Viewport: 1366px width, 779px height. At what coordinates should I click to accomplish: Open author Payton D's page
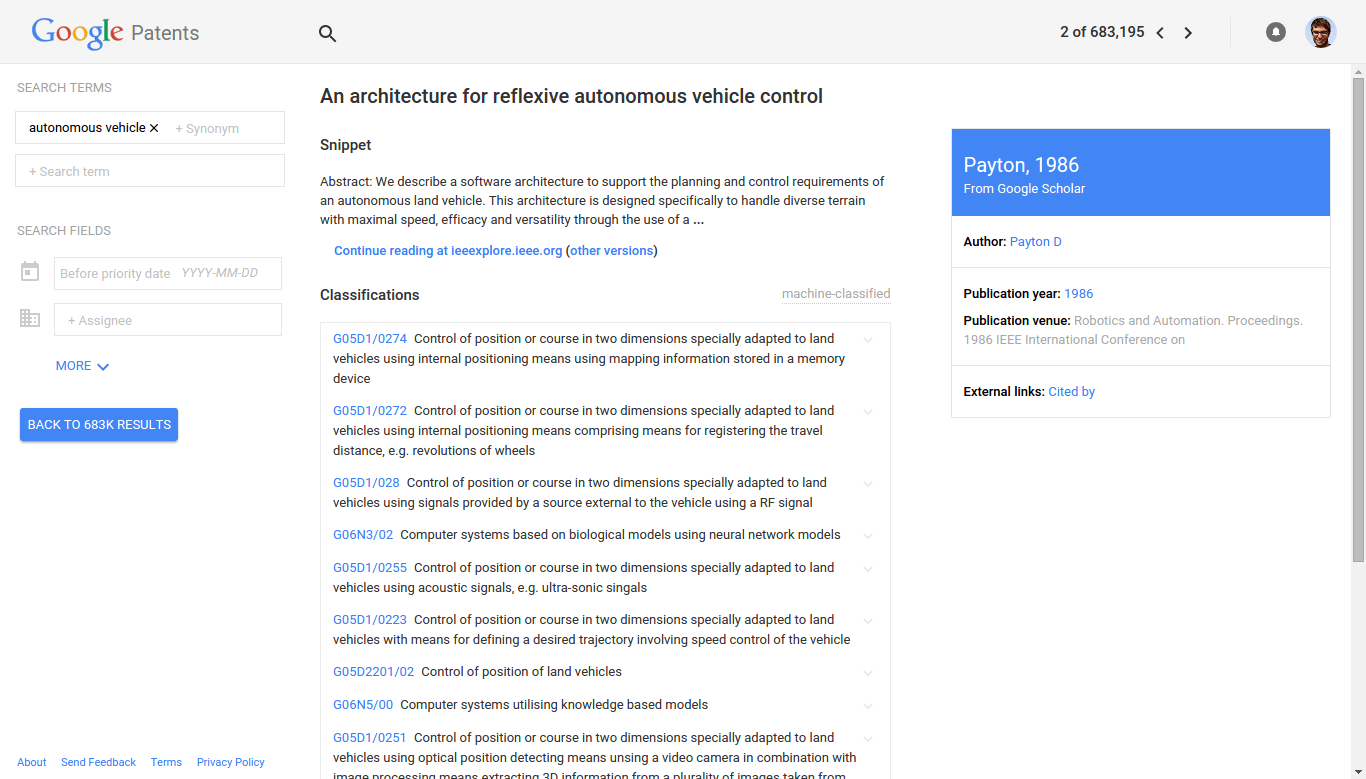pyautogui.click(x=1035, y=241)
